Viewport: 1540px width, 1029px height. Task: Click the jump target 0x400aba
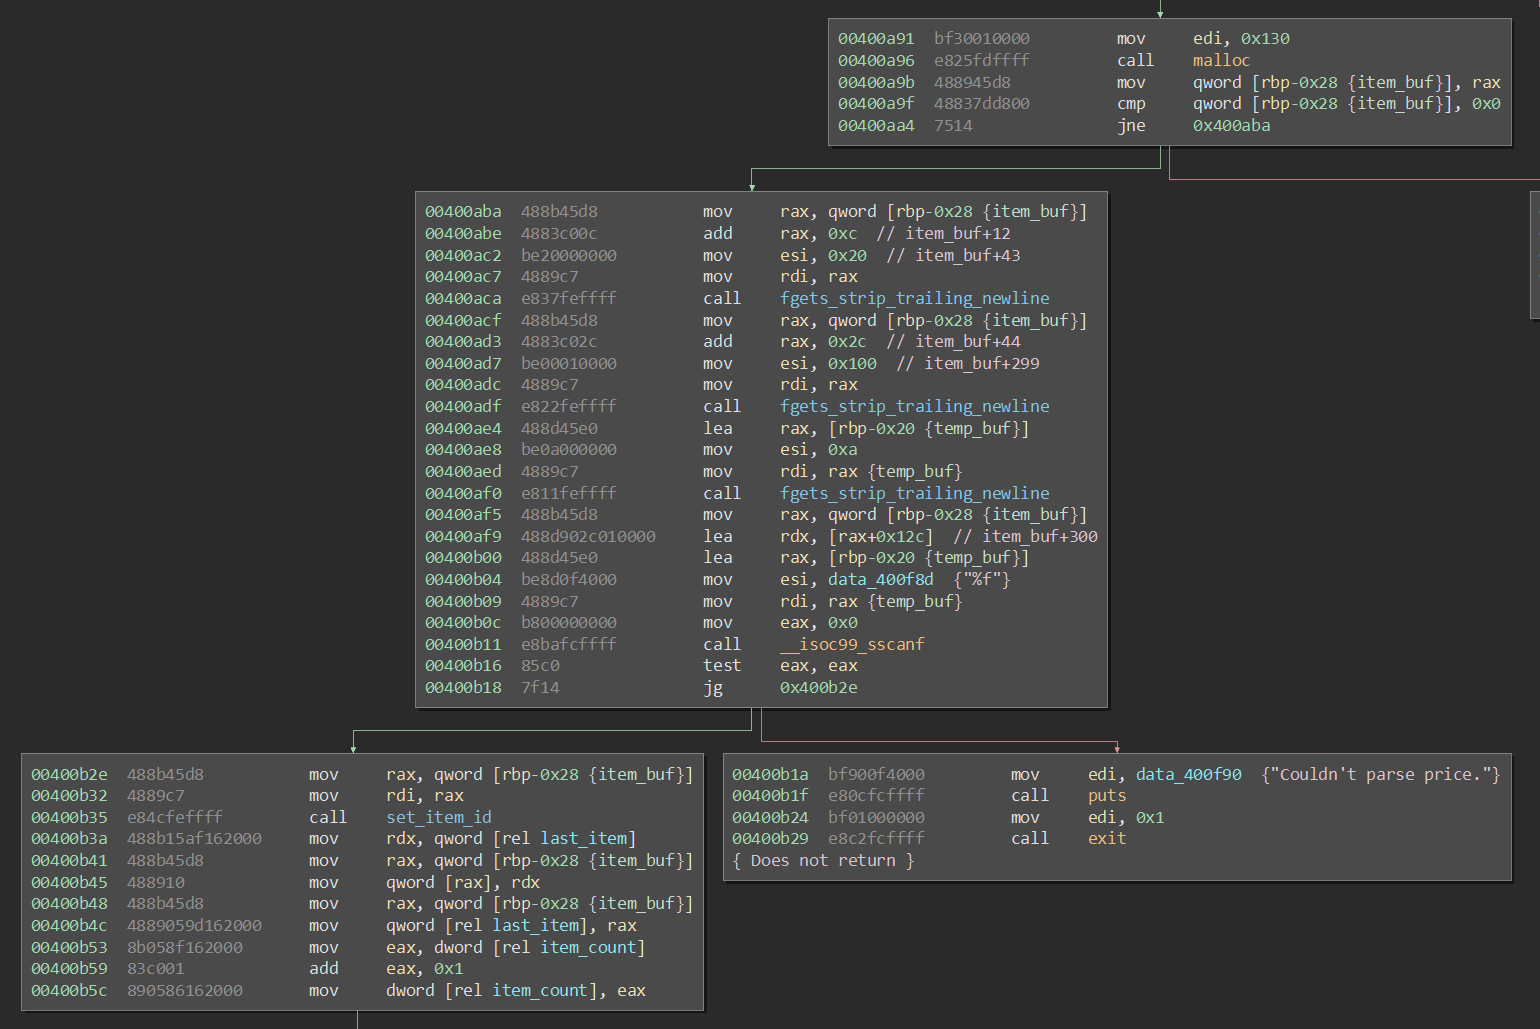(x=1232, y=125)
